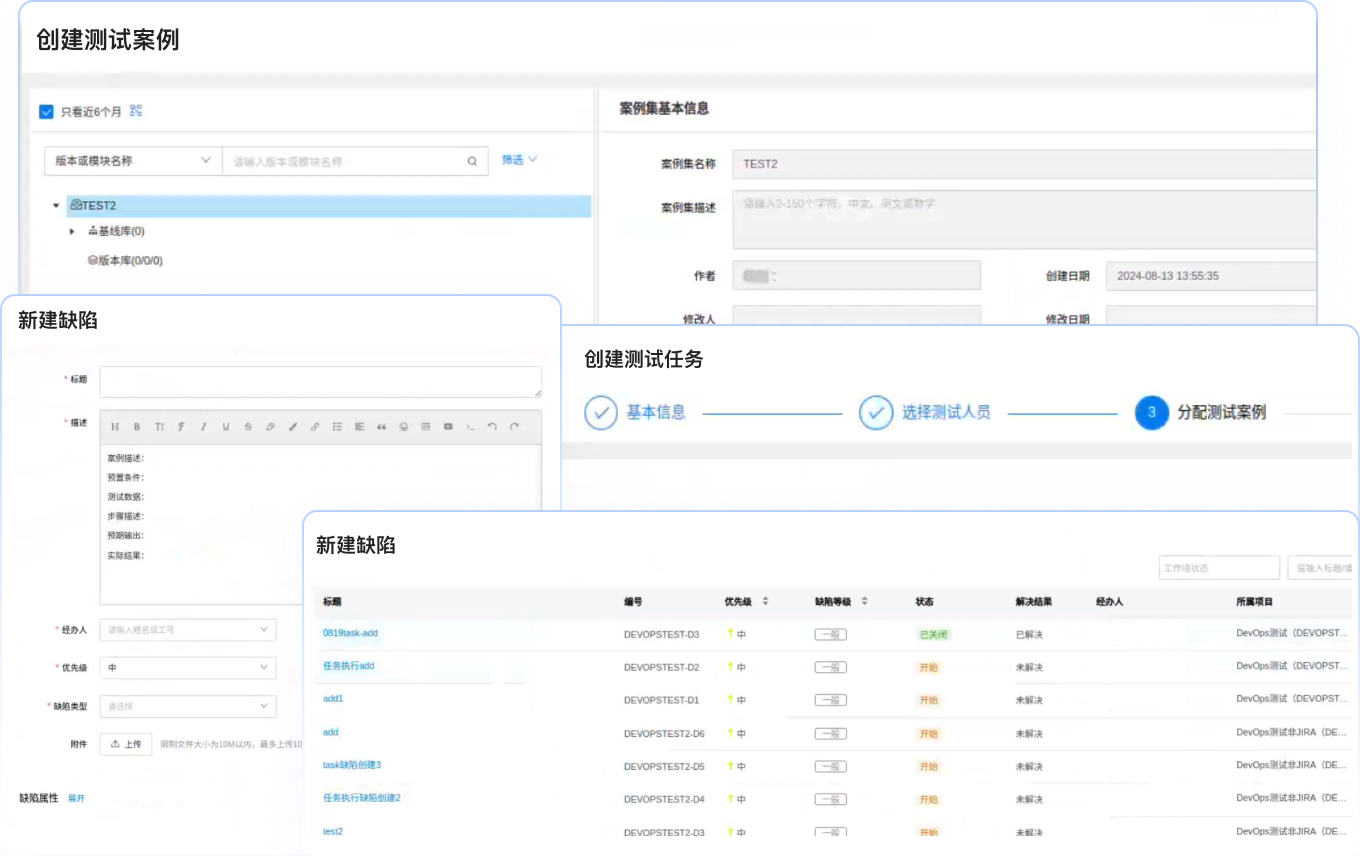Click the code block toolbar icon

pos(470,427)
